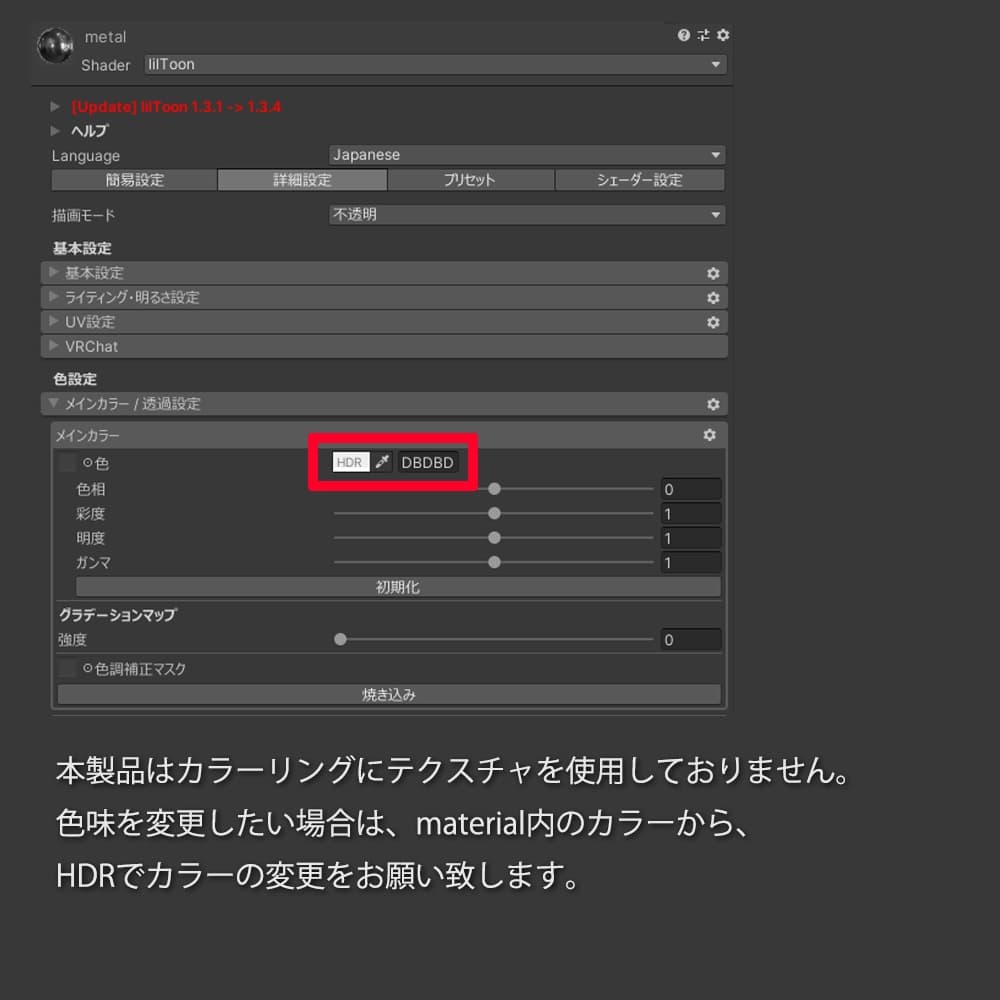This screenshot has height=1000, width=1000.
Task: Toggle the 色 checkbox
Action: pyautogui.click(x=66, y=463)
